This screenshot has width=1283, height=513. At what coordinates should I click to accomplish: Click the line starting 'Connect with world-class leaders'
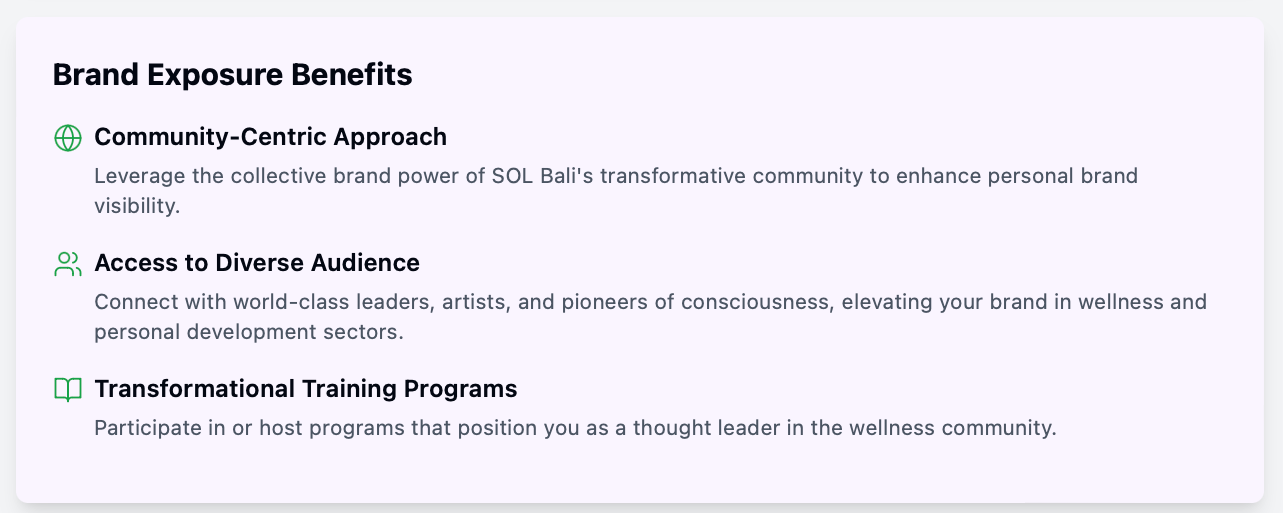click(x=650, y=302)
